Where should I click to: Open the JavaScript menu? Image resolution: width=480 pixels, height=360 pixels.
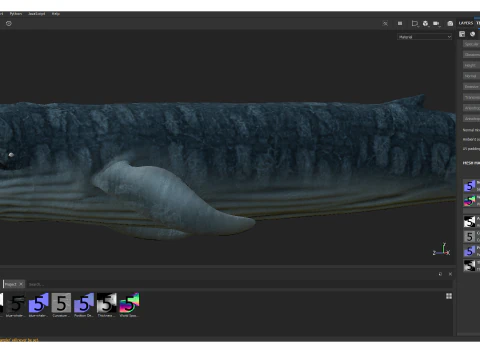pos(37,14)
